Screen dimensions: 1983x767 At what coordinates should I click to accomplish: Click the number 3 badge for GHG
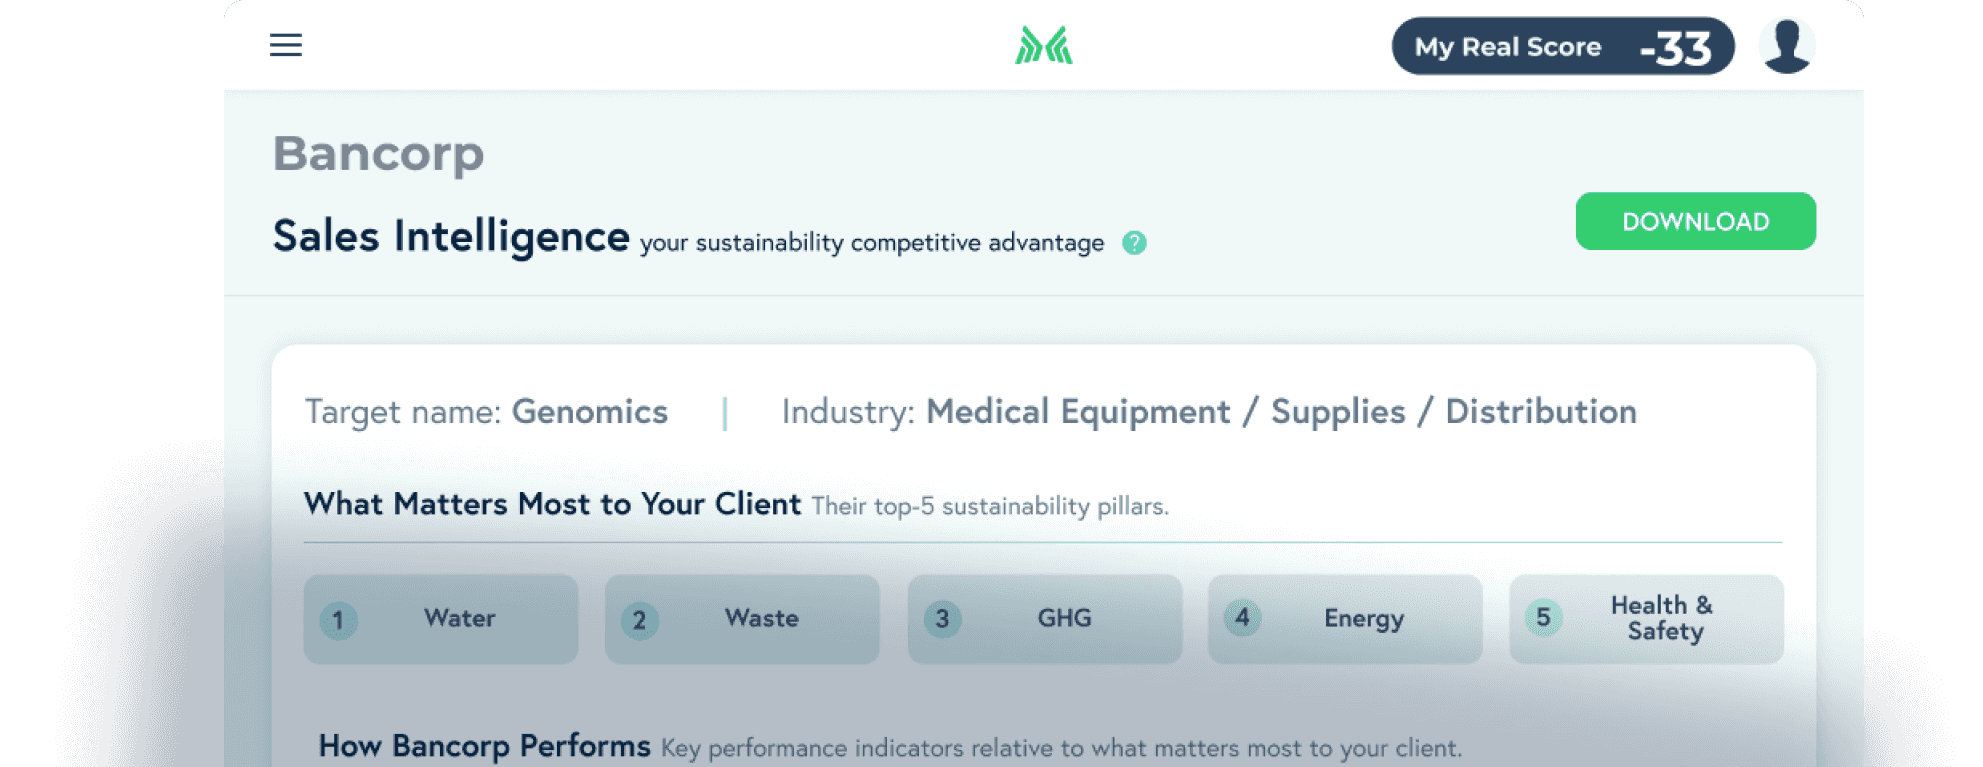[x=942, y=619]
